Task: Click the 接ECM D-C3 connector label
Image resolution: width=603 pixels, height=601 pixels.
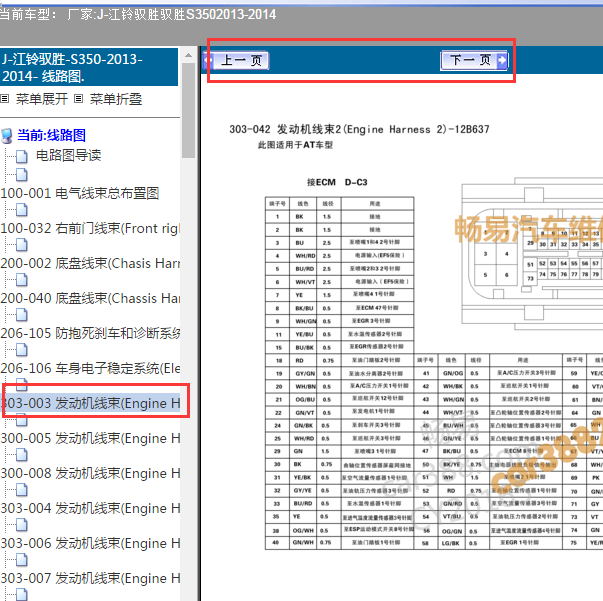Action: click(x=337, y=182)
